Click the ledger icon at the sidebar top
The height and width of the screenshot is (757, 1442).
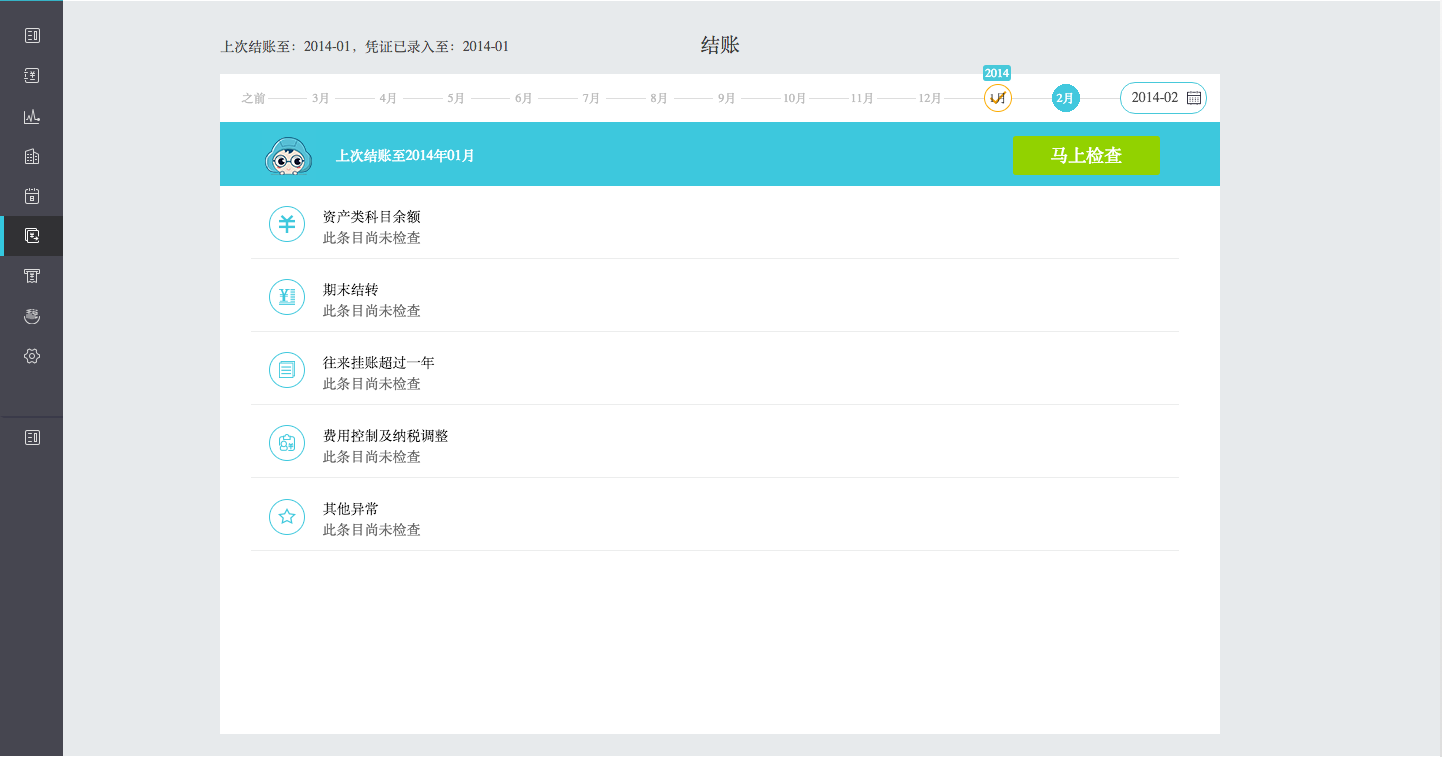click(x=32, y=35)
